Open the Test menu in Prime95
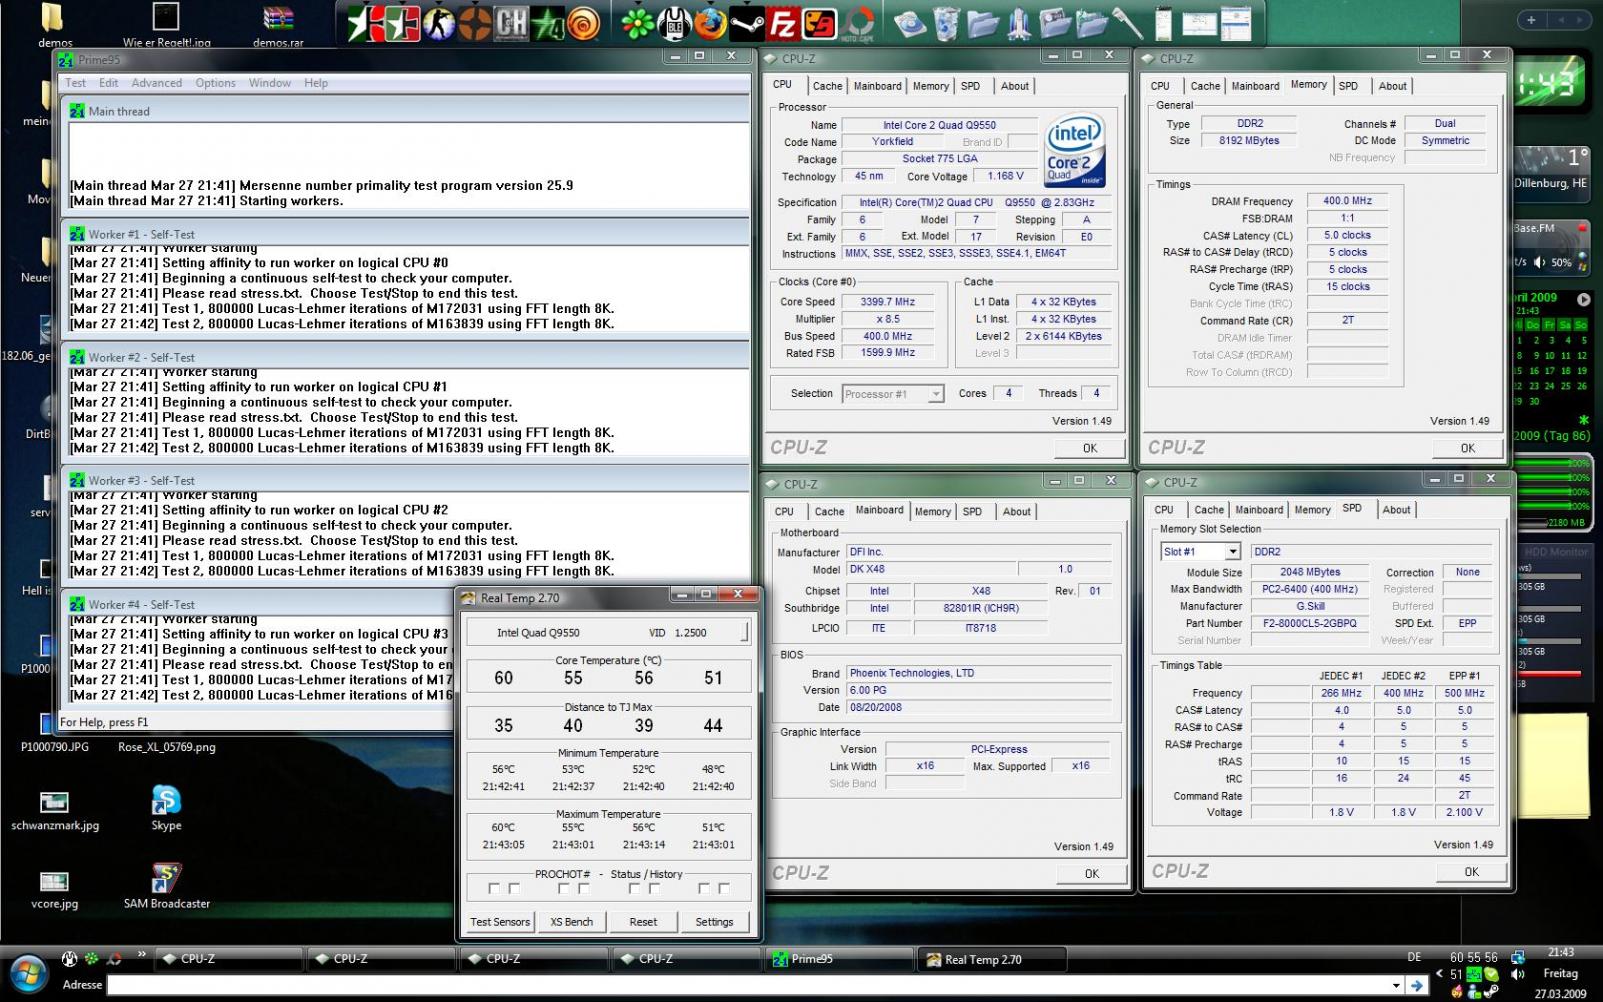The image size is (1603, 1002). [x=76, y=83]
